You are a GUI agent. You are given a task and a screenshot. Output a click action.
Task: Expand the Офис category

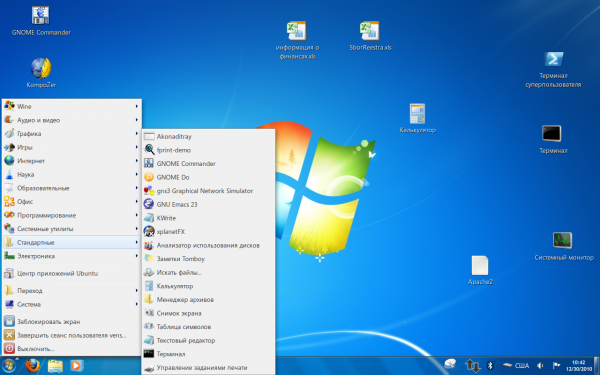point(72,202)
